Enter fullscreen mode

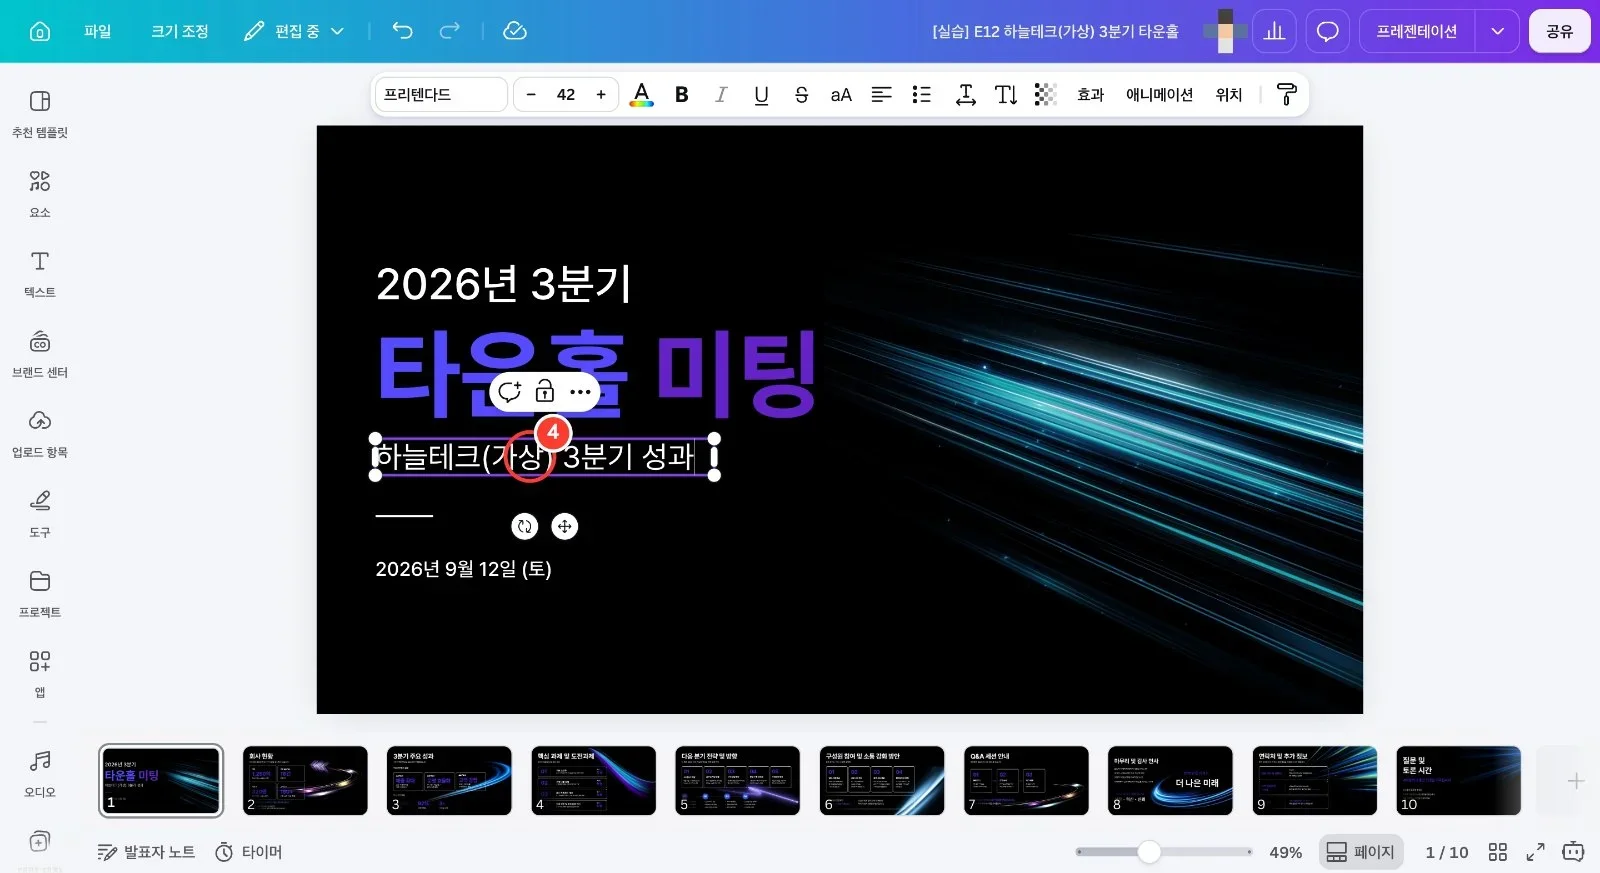[x=1535, y=852]
